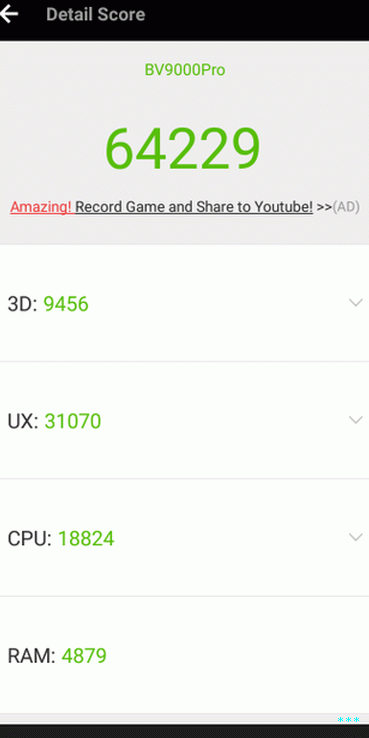Select the CPU score value 18824
The image size is (369, 738).
86,538
